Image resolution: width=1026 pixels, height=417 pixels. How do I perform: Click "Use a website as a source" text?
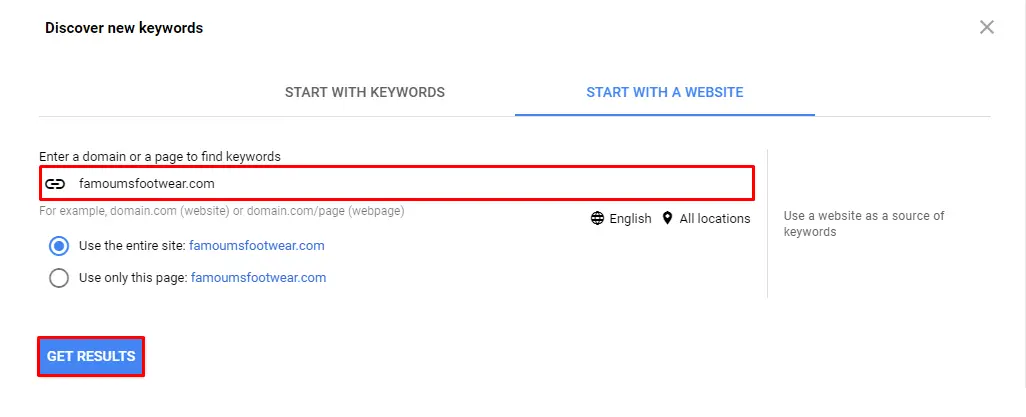coord(864,223)
